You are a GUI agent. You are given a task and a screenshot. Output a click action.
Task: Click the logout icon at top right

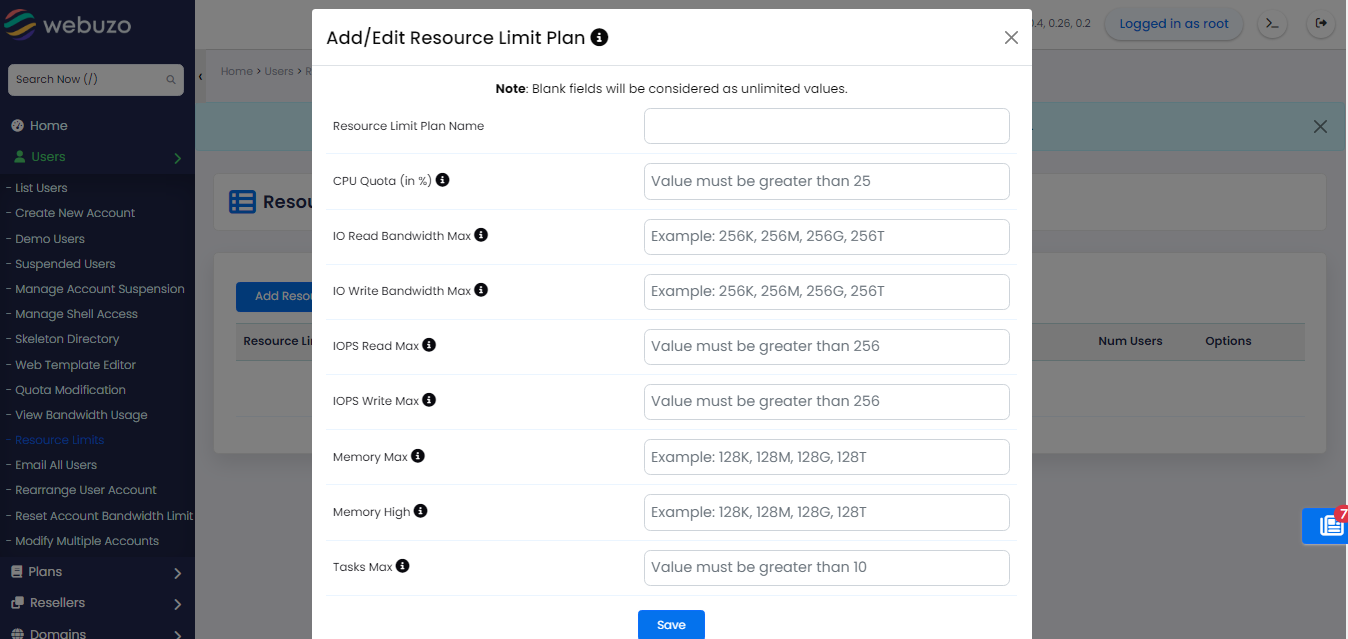(1320, 24)
